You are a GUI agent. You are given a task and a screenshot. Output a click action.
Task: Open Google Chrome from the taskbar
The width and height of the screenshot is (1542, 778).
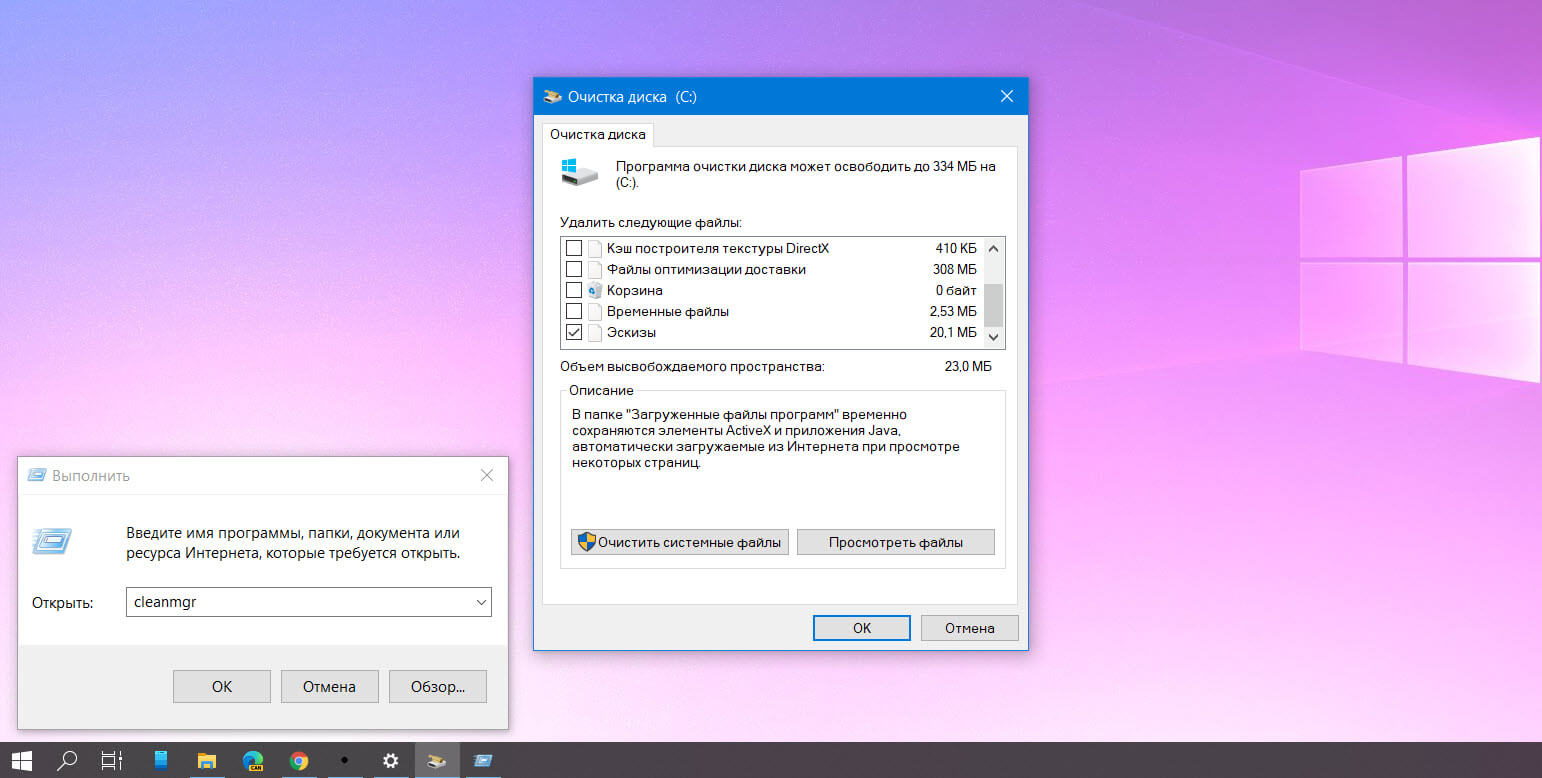(x=299, y=760)
